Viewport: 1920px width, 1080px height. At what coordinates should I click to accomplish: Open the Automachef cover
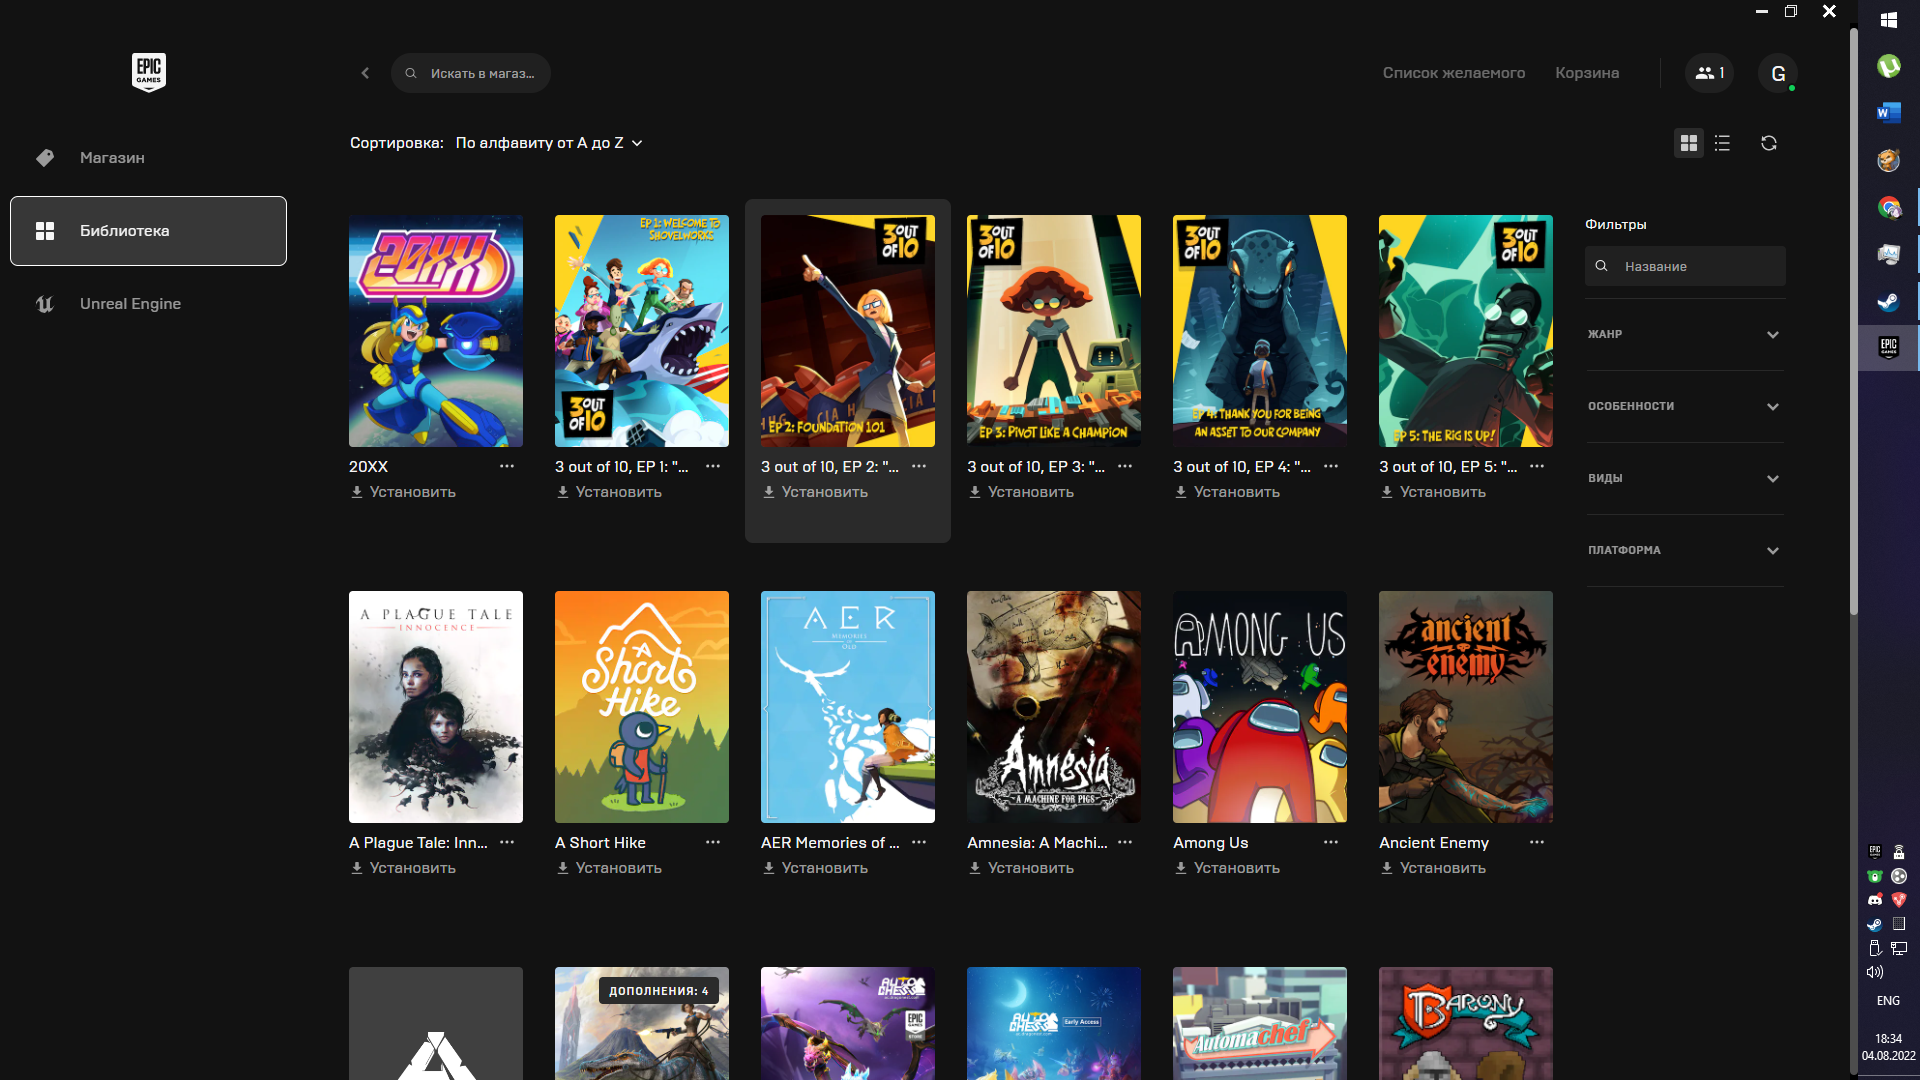(1260, 1023)
